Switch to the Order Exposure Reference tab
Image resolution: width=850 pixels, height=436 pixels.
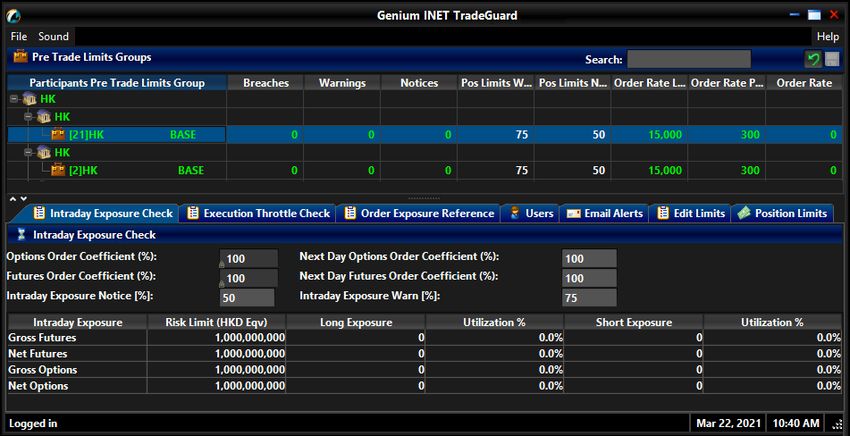click(x=420, y=213)
